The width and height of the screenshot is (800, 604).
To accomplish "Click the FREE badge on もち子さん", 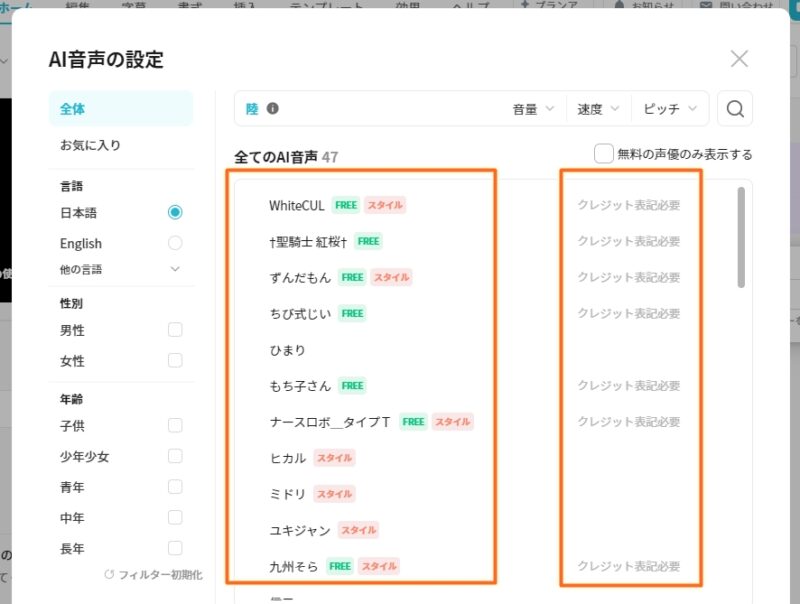I will point(352,386).
